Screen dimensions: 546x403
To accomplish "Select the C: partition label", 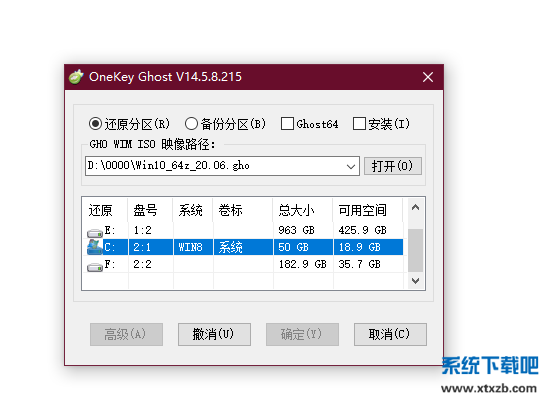I will click(x=110, y=247).
